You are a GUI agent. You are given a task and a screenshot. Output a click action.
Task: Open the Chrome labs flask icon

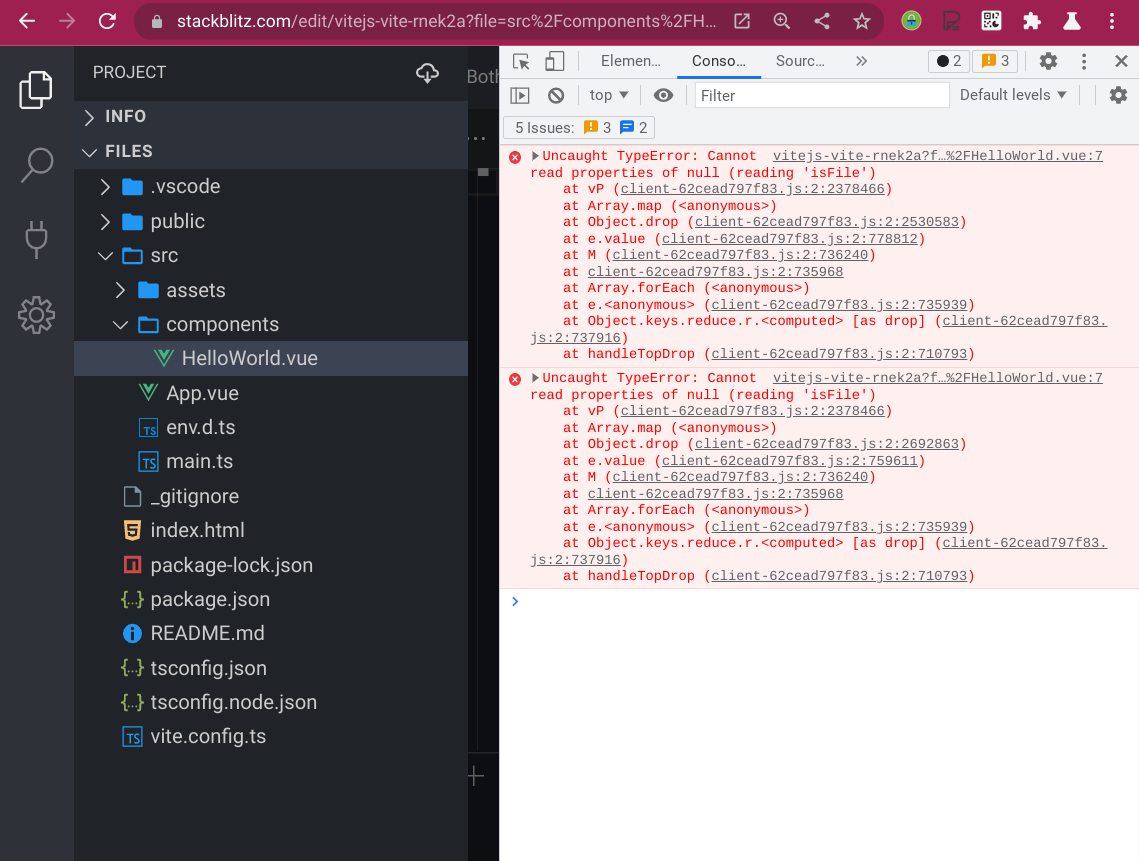(1071, 21)
